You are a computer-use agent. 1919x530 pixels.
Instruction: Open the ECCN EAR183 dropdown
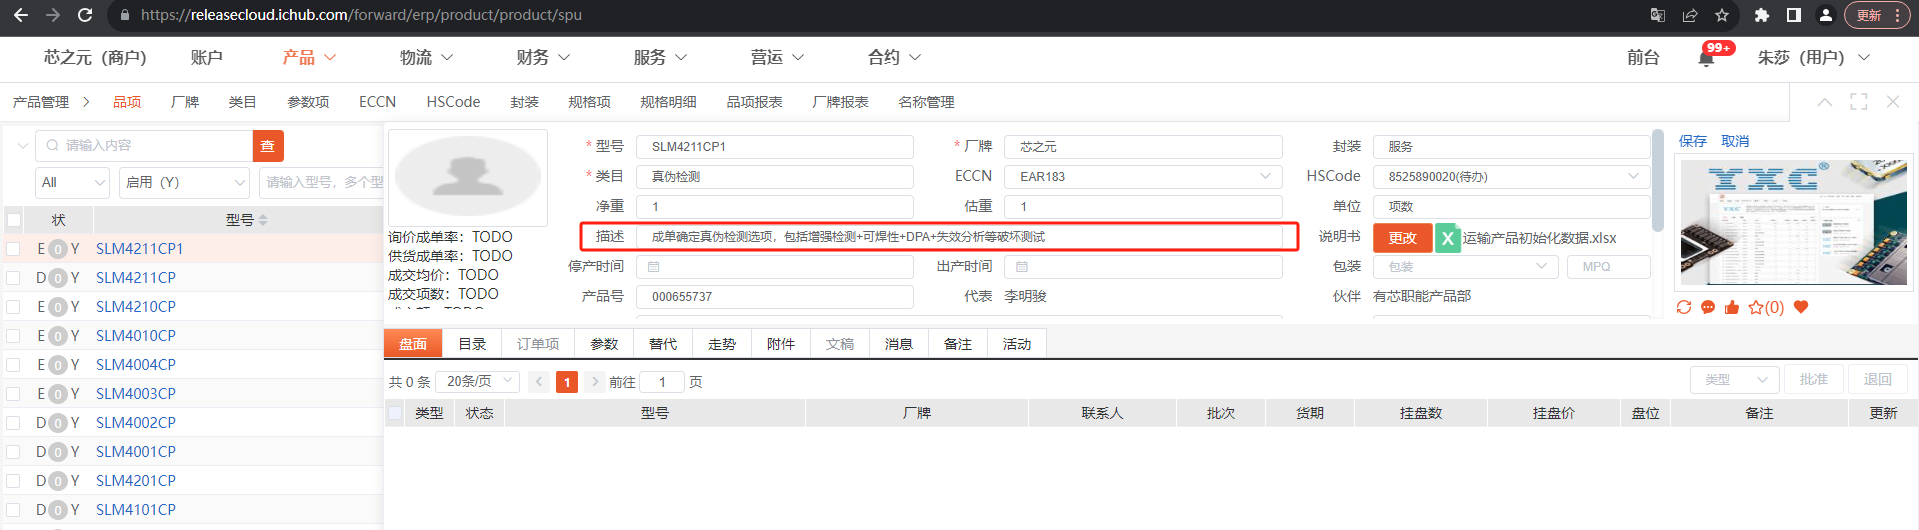pos(1143,177)
